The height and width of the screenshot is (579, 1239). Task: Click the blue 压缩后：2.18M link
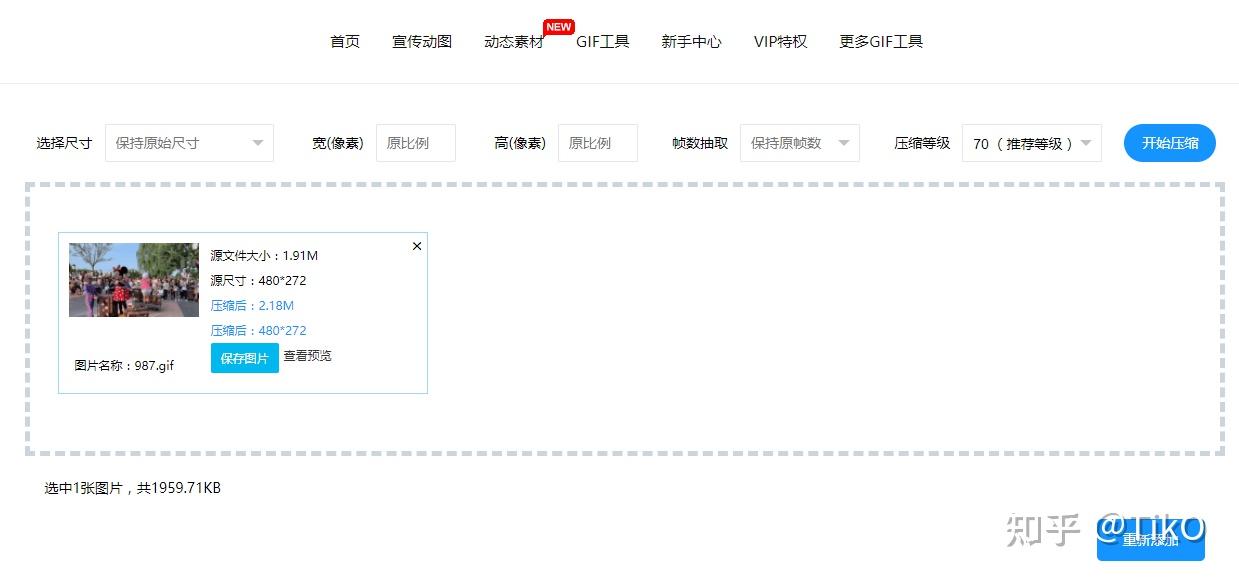coord(252,305)
